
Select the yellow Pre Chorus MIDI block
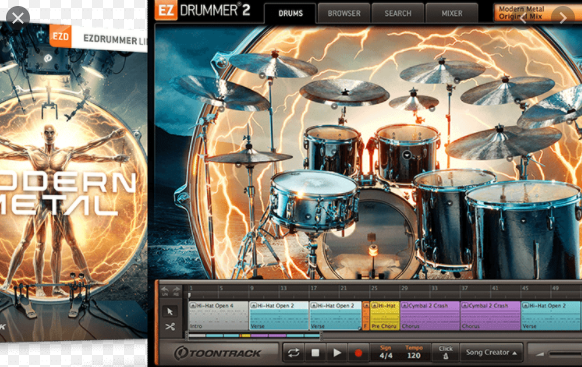pyautogui.click(x=385, y=316)
